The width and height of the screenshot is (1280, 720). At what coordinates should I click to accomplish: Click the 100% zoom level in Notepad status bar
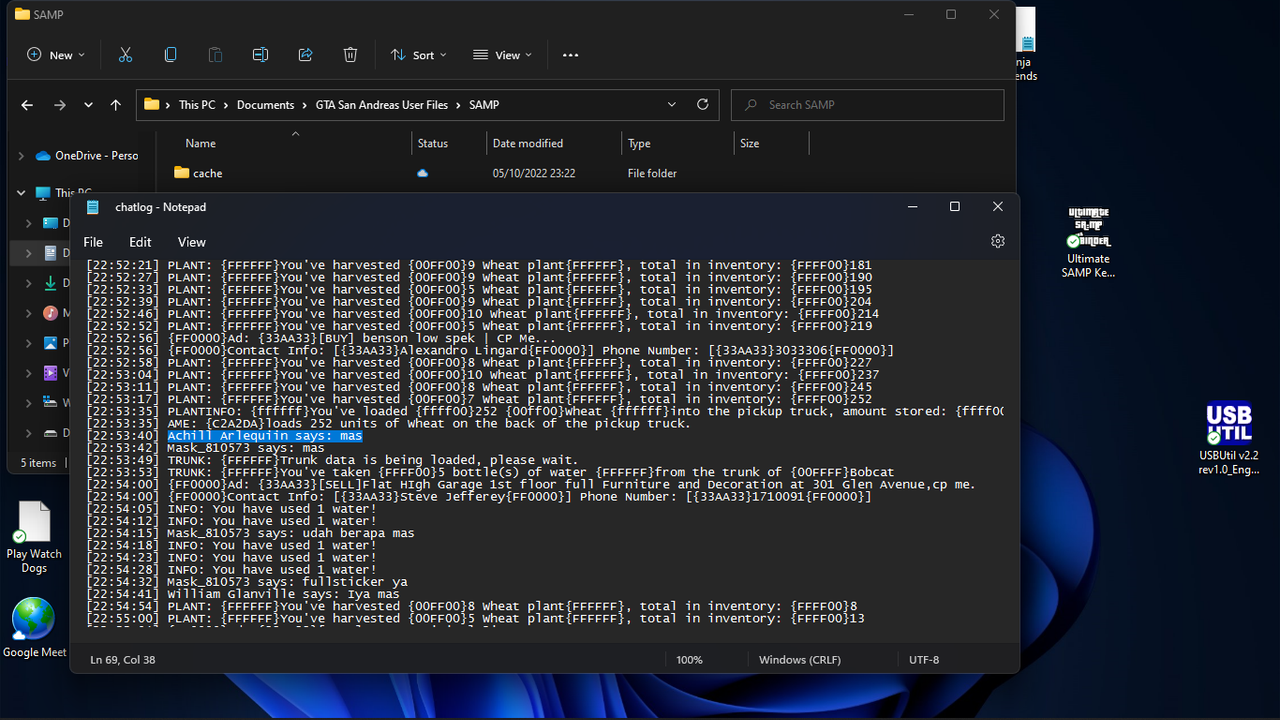coord(689,660)
